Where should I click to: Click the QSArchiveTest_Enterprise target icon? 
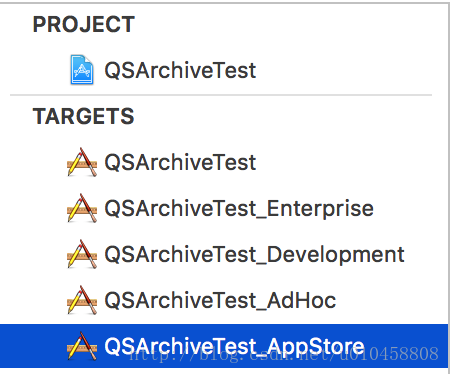pos(82,208)
